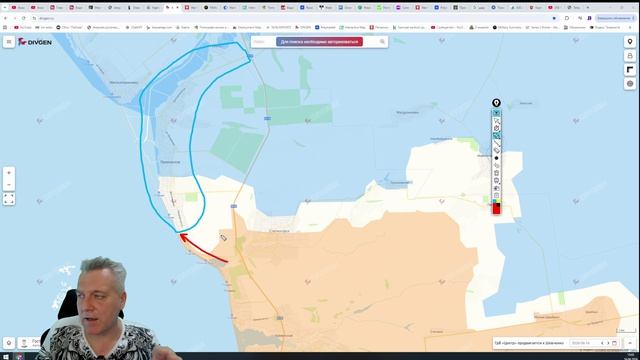
Task: Open the browser extensions icon
Action: click(x=567, y=18)
